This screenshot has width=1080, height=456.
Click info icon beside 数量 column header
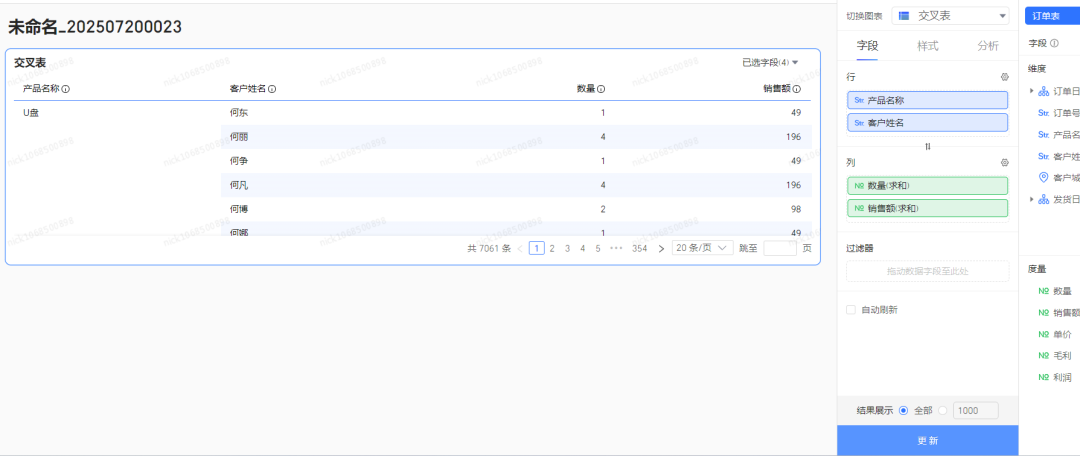601,89
